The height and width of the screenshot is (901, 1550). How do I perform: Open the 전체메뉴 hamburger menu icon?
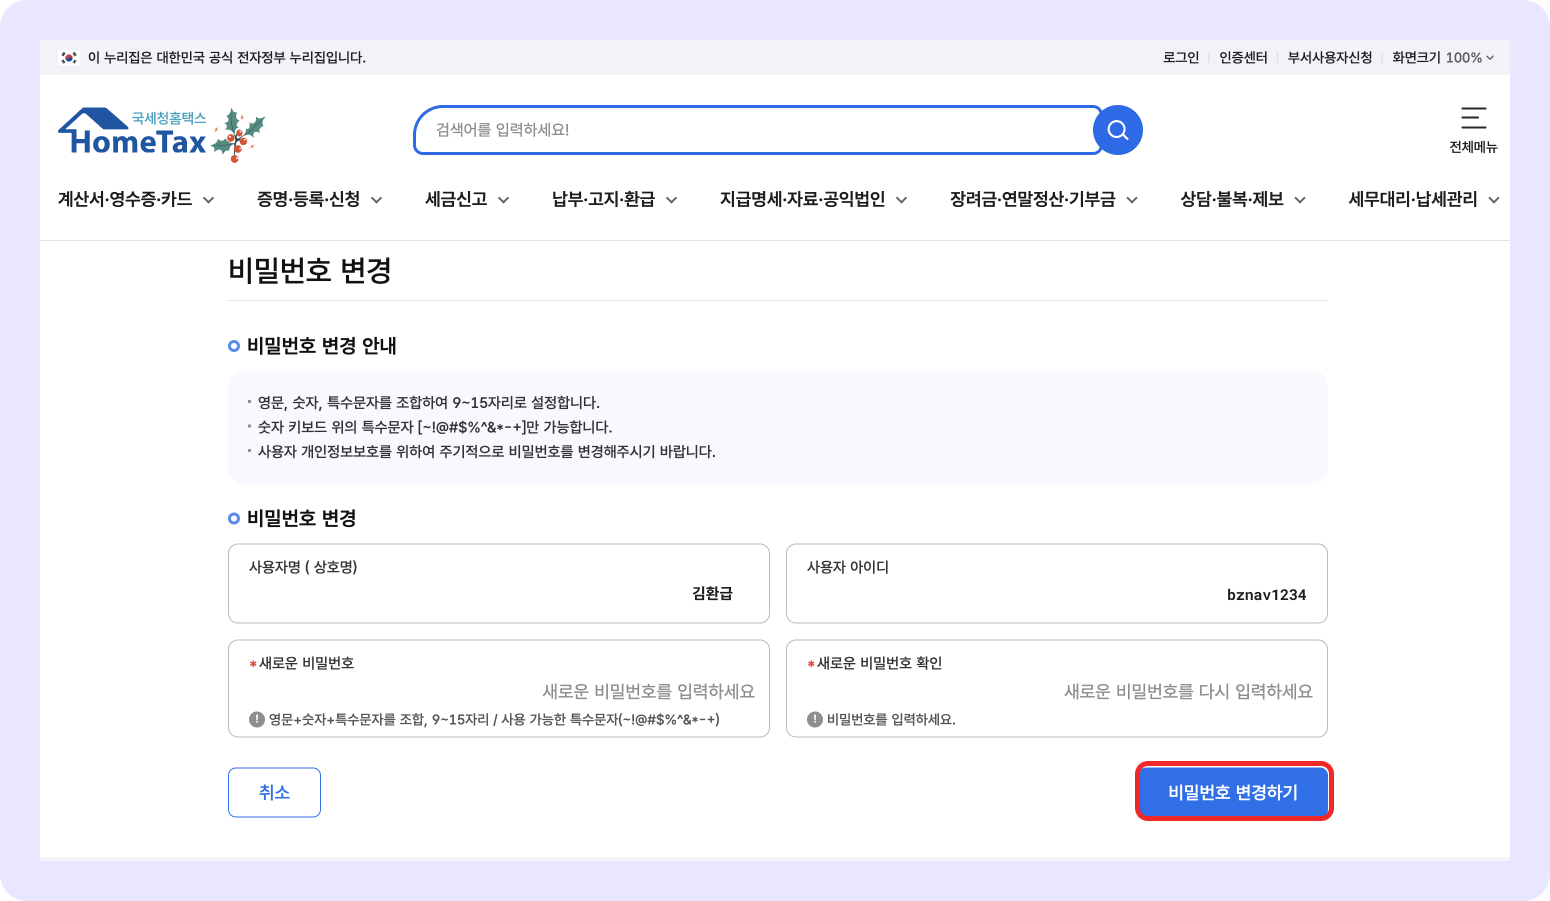(1473, 120)
